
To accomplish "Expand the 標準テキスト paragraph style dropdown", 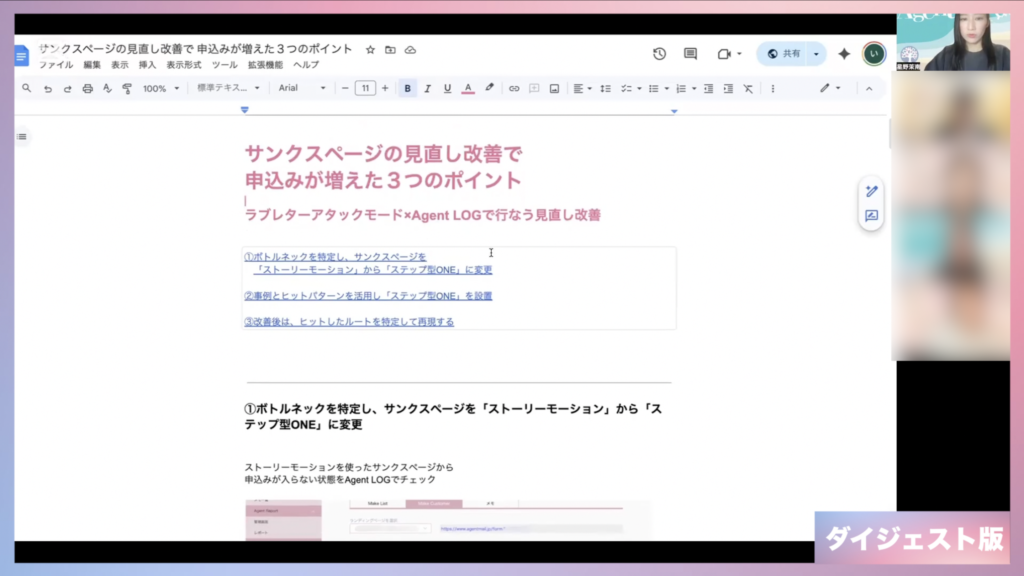I will tap(228, 89).
